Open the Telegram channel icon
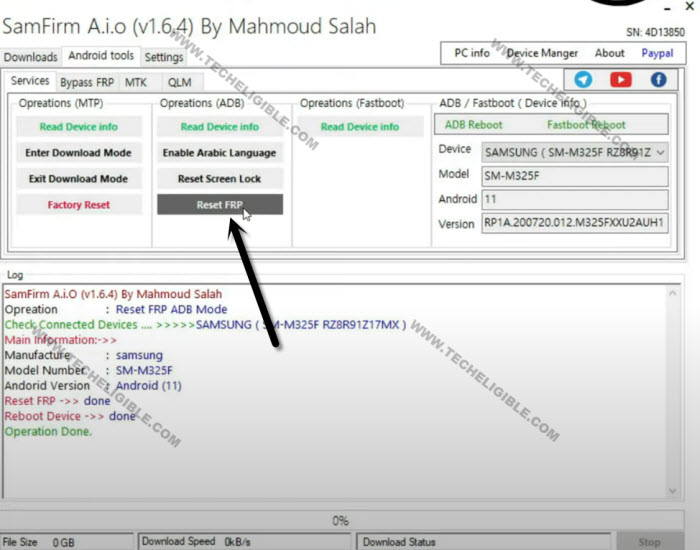This screenshot has height=550, width=700. pos(583,80)
